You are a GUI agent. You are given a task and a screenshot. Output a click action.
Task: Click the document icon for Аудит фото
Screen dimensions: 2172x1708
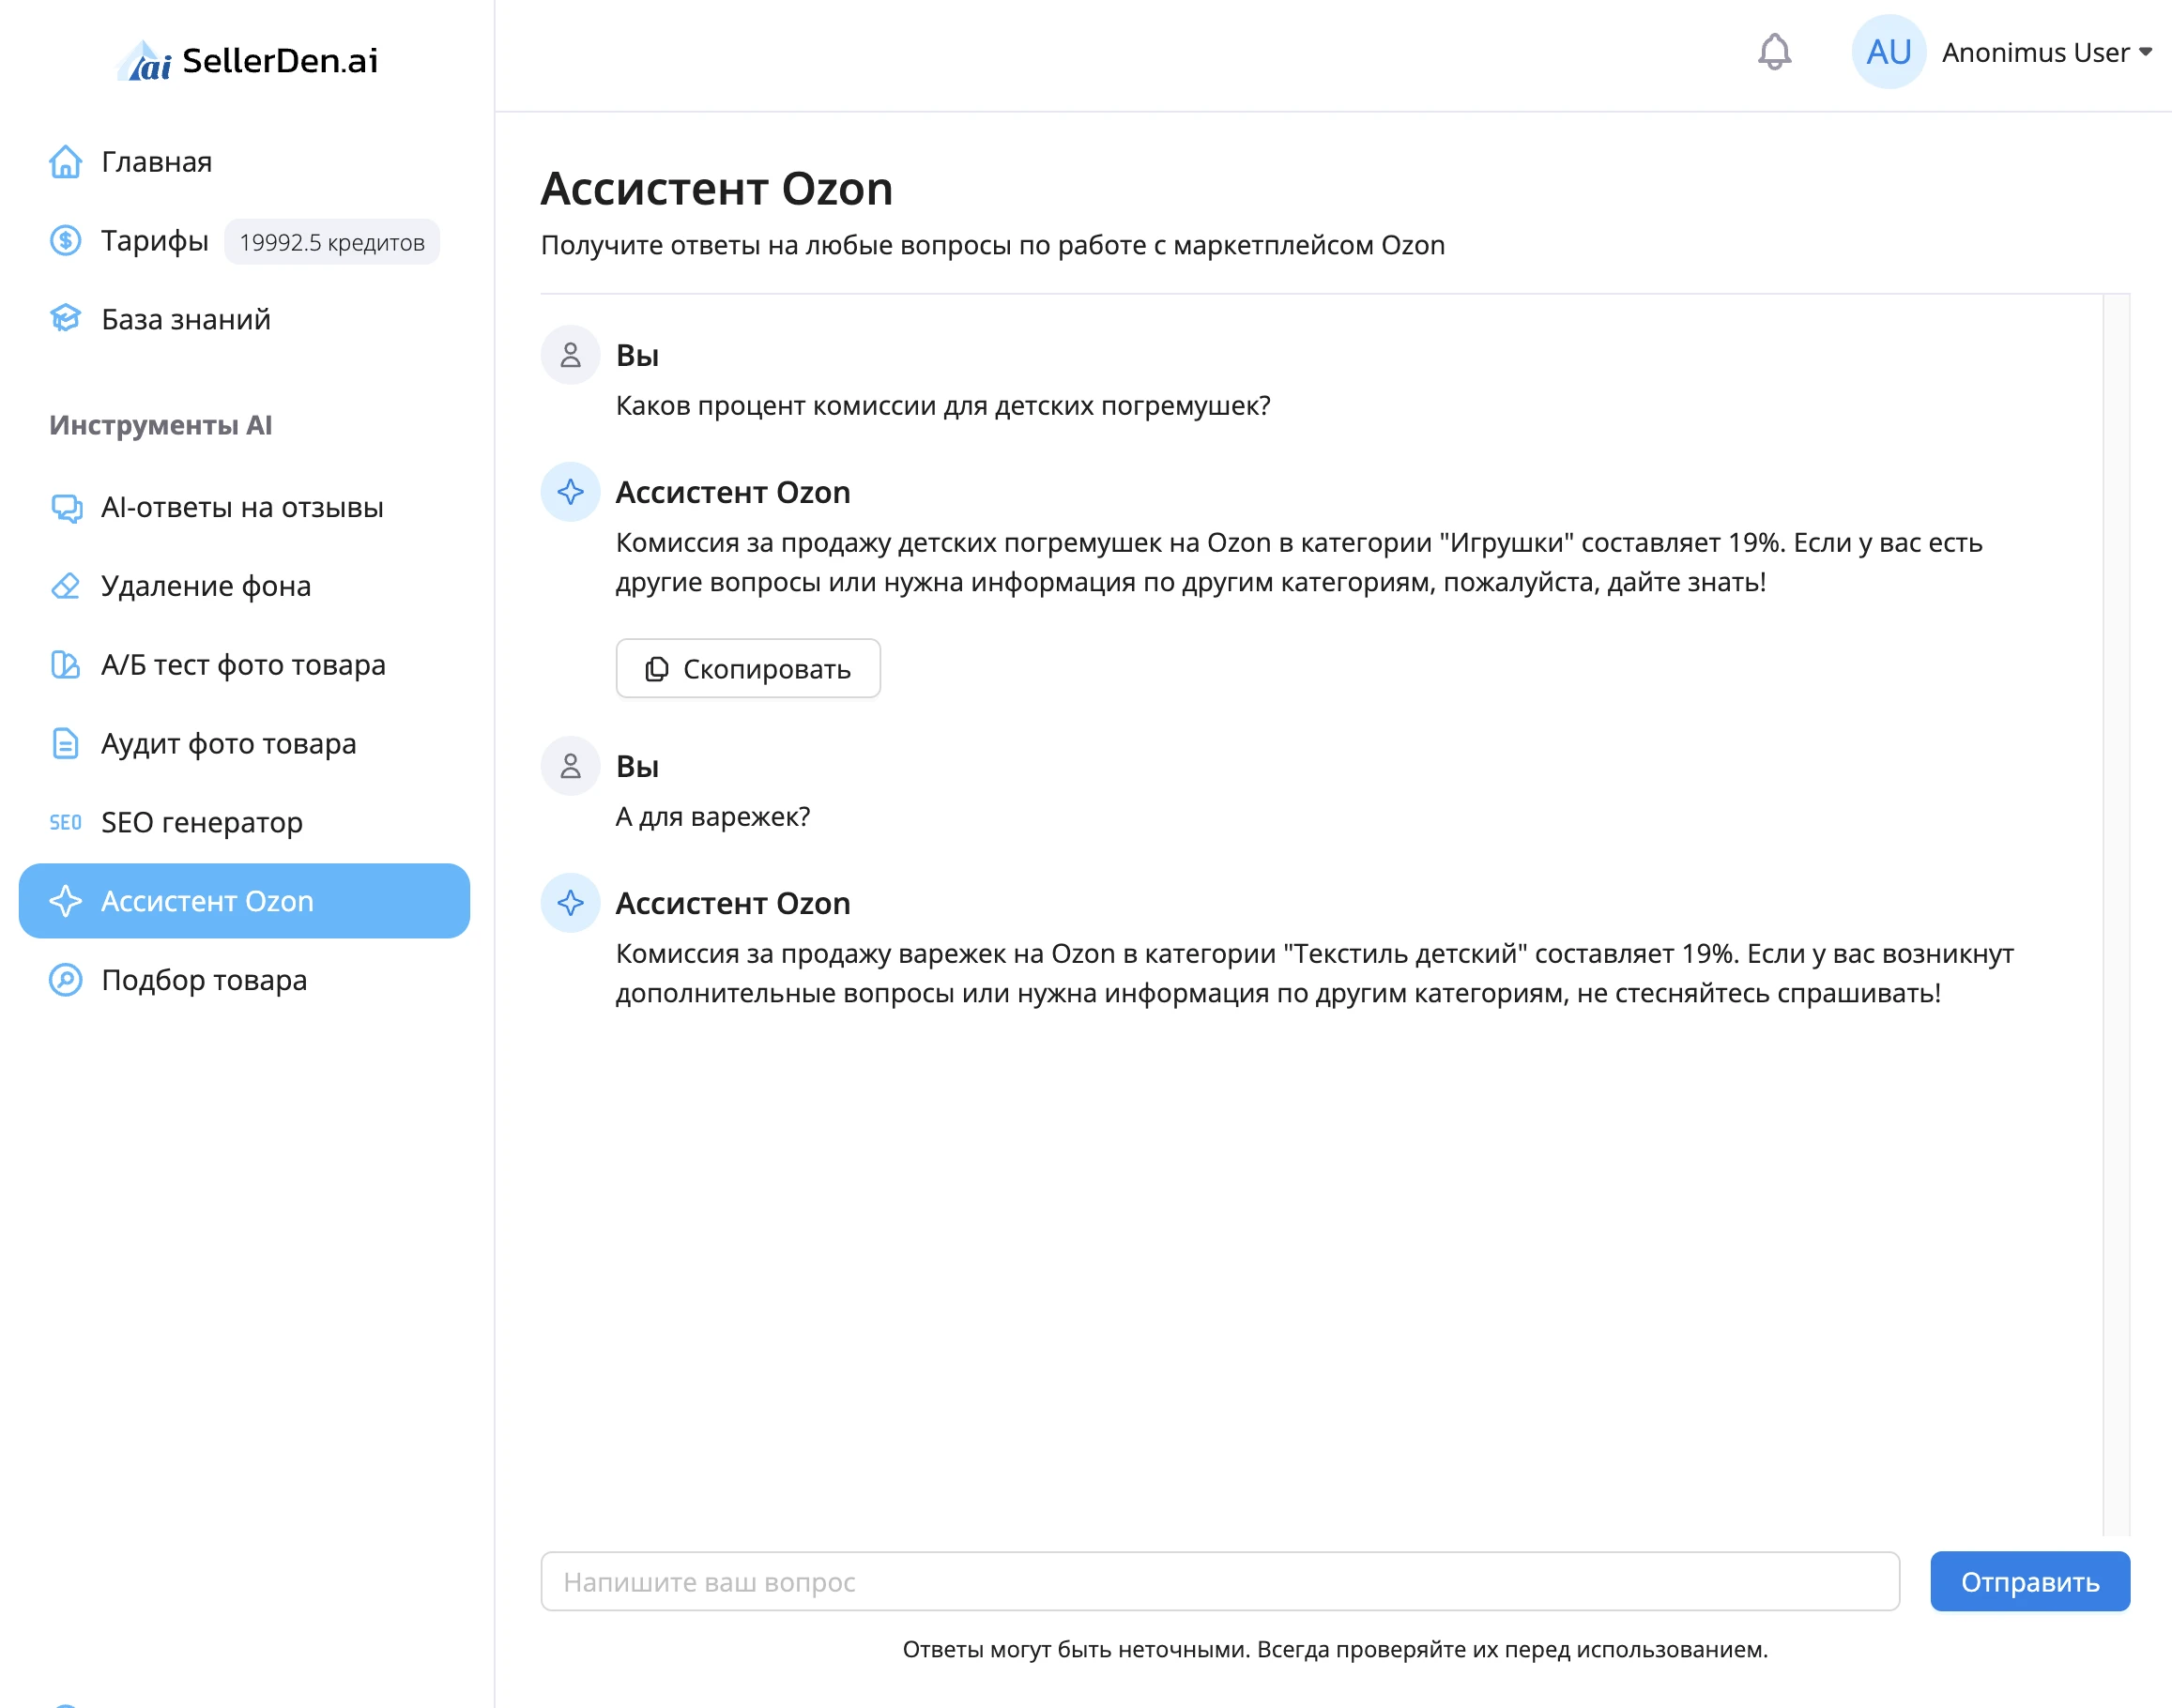(x=65, y=743)
